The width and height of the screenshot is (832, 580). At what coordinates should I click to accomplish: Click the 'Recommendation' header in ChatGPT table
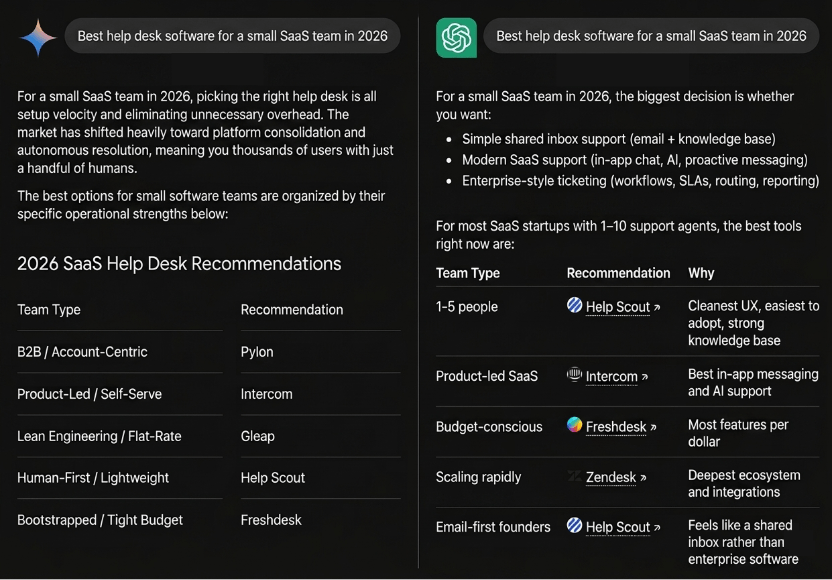coord(618,273)
